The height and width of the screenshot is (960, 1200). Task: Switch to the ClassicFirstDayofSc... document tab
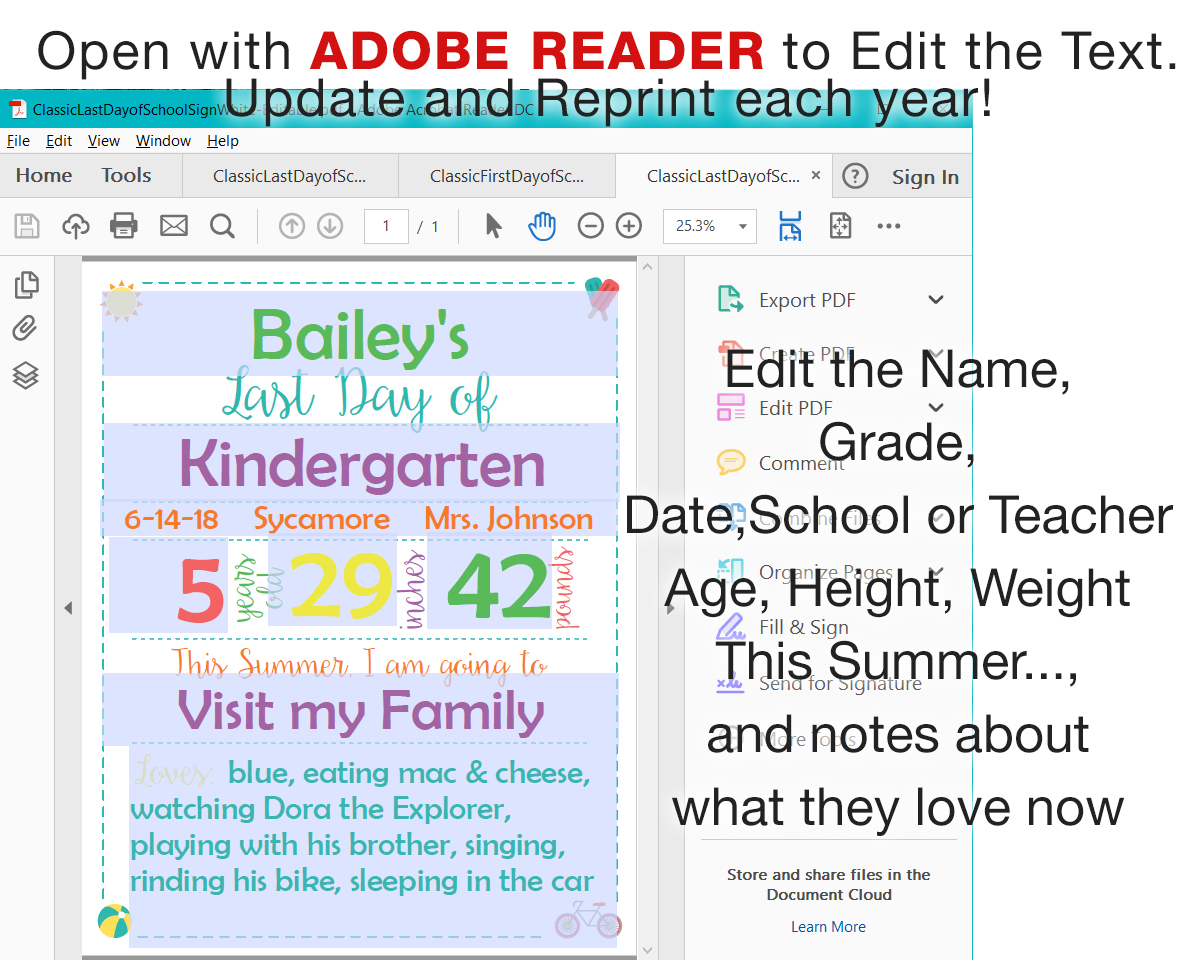point(507,177)
